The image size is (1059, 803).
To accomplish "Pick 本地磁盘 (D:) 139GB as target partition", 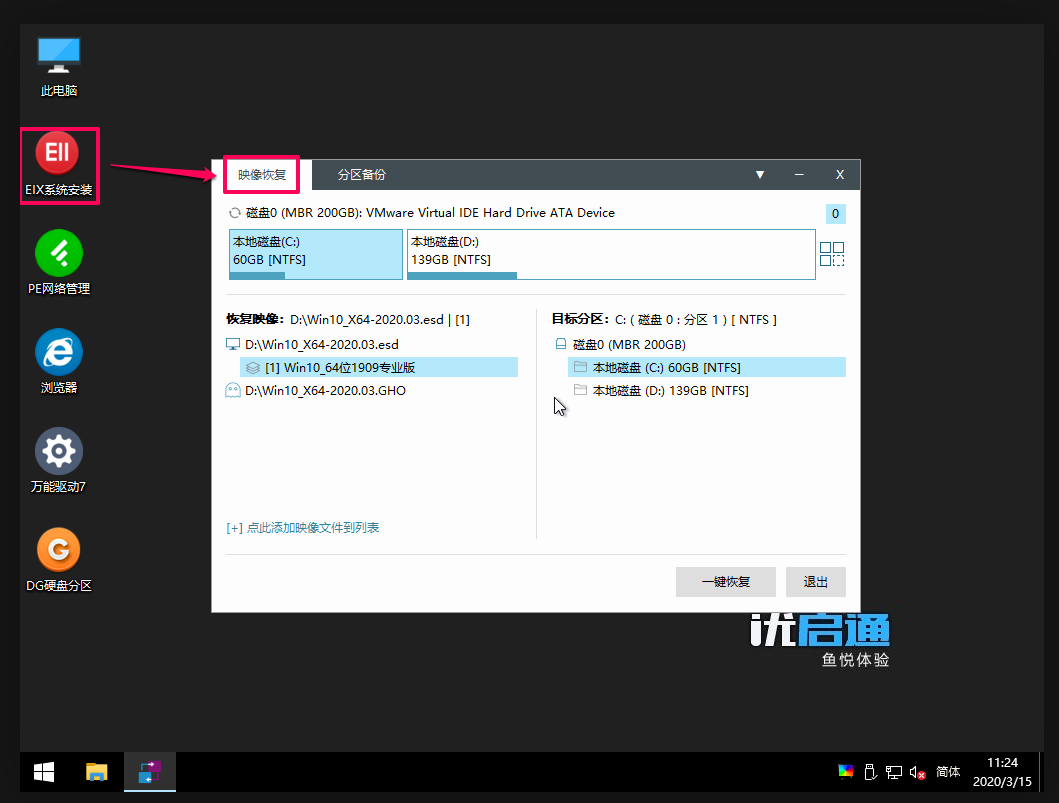I will point(670,391).
